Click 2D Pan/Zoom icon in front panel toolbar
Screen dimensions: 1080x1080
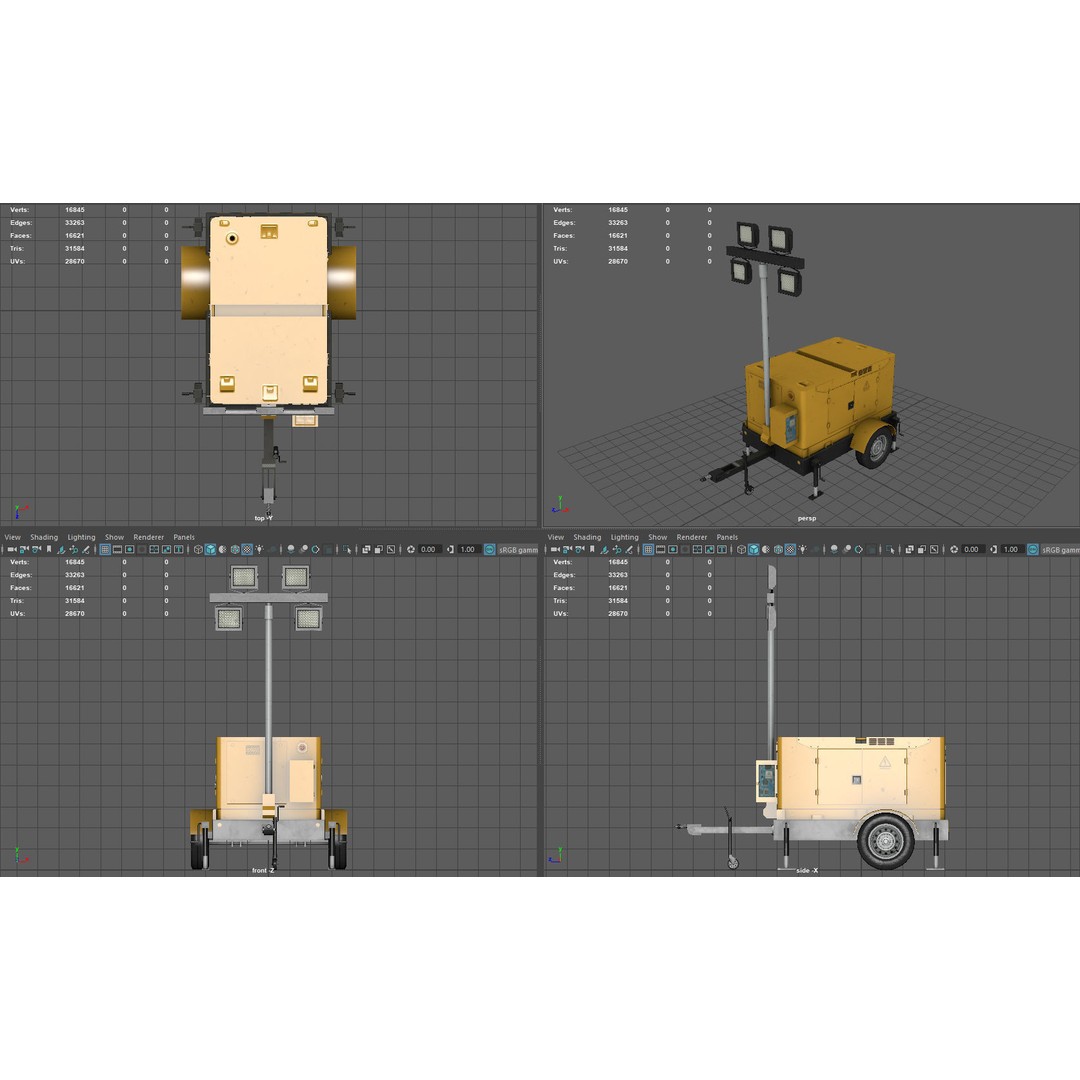[x=74, y=549]
